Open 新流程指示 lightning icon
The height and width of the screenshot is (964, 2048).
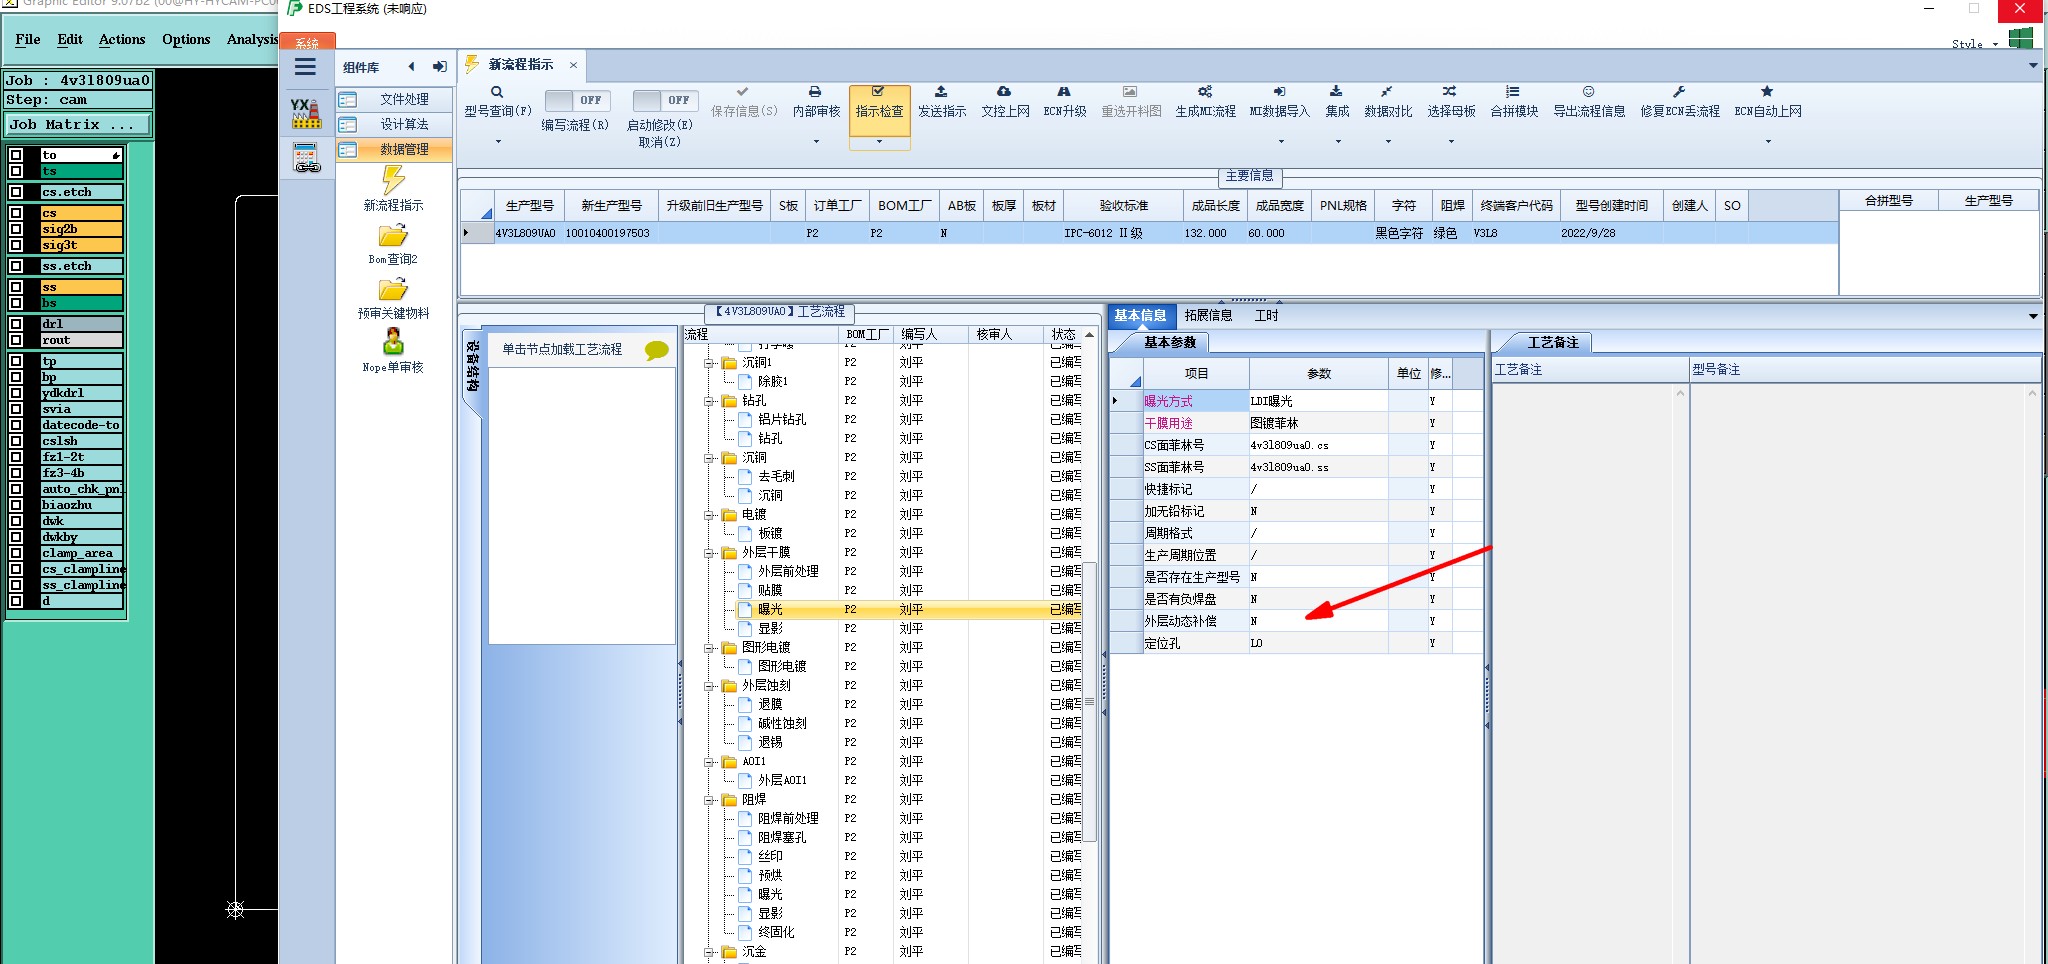[393, 180]
